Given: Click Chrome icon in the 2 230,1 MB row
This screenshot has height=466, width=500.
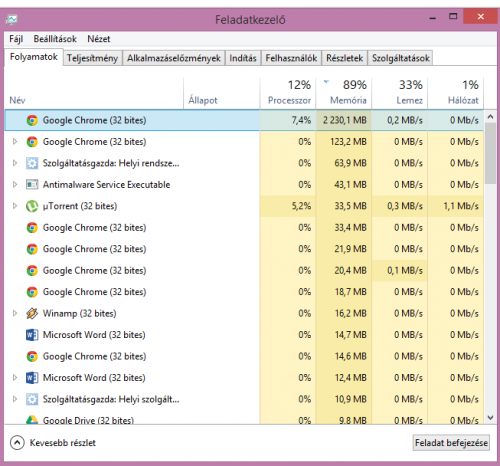Looking at the screenshot, I should coord(32,120).
